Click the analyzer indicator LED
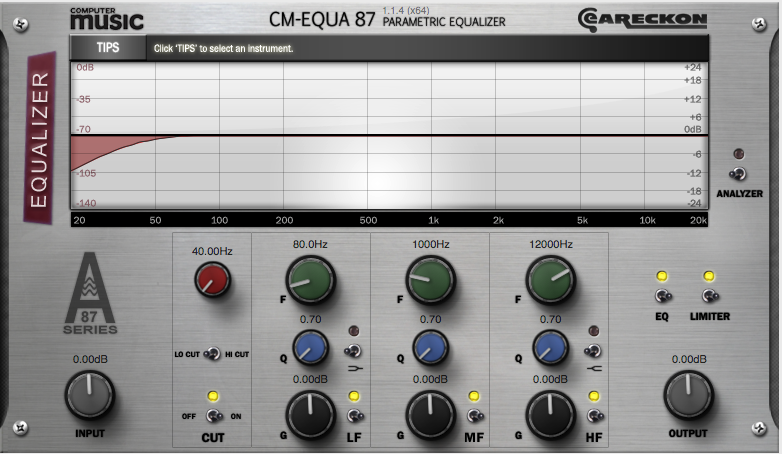 739,154
